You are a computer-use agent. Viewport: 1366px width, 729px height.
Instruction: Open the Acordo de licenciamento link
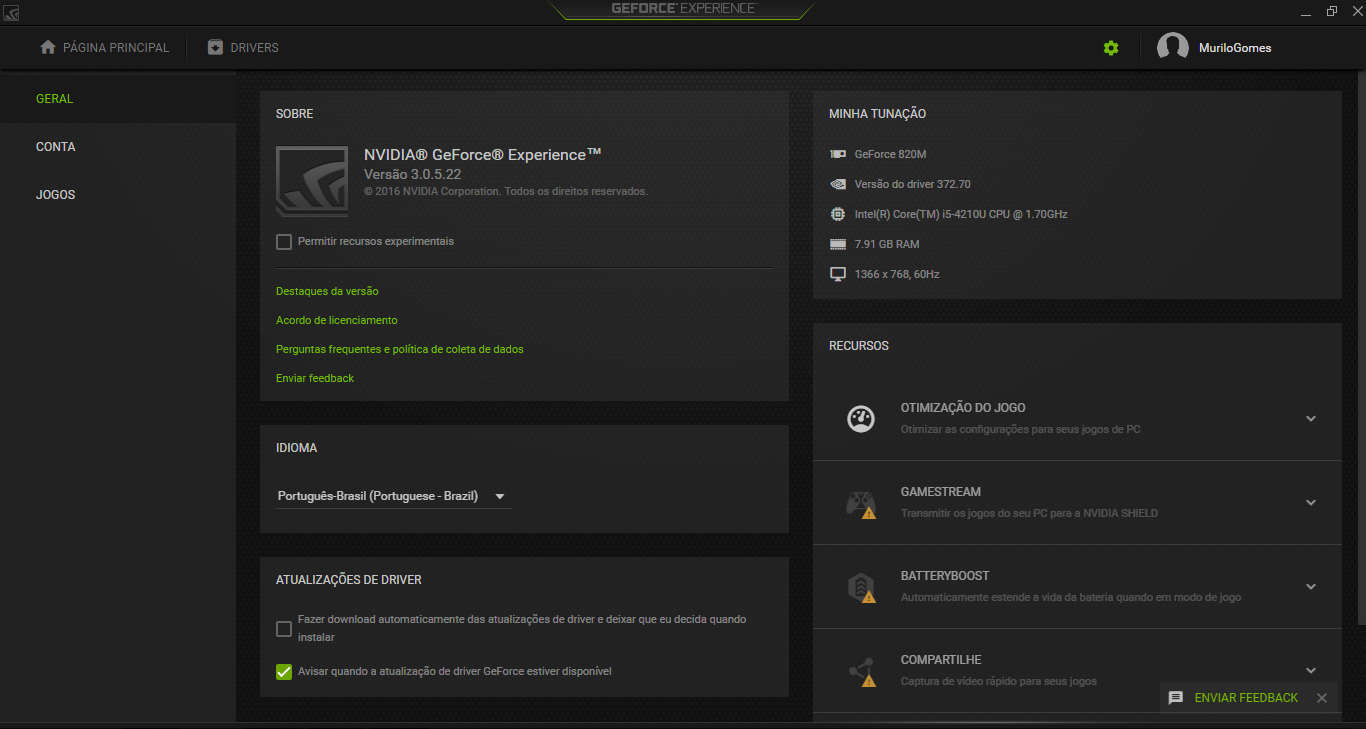[x=337, y=320]
